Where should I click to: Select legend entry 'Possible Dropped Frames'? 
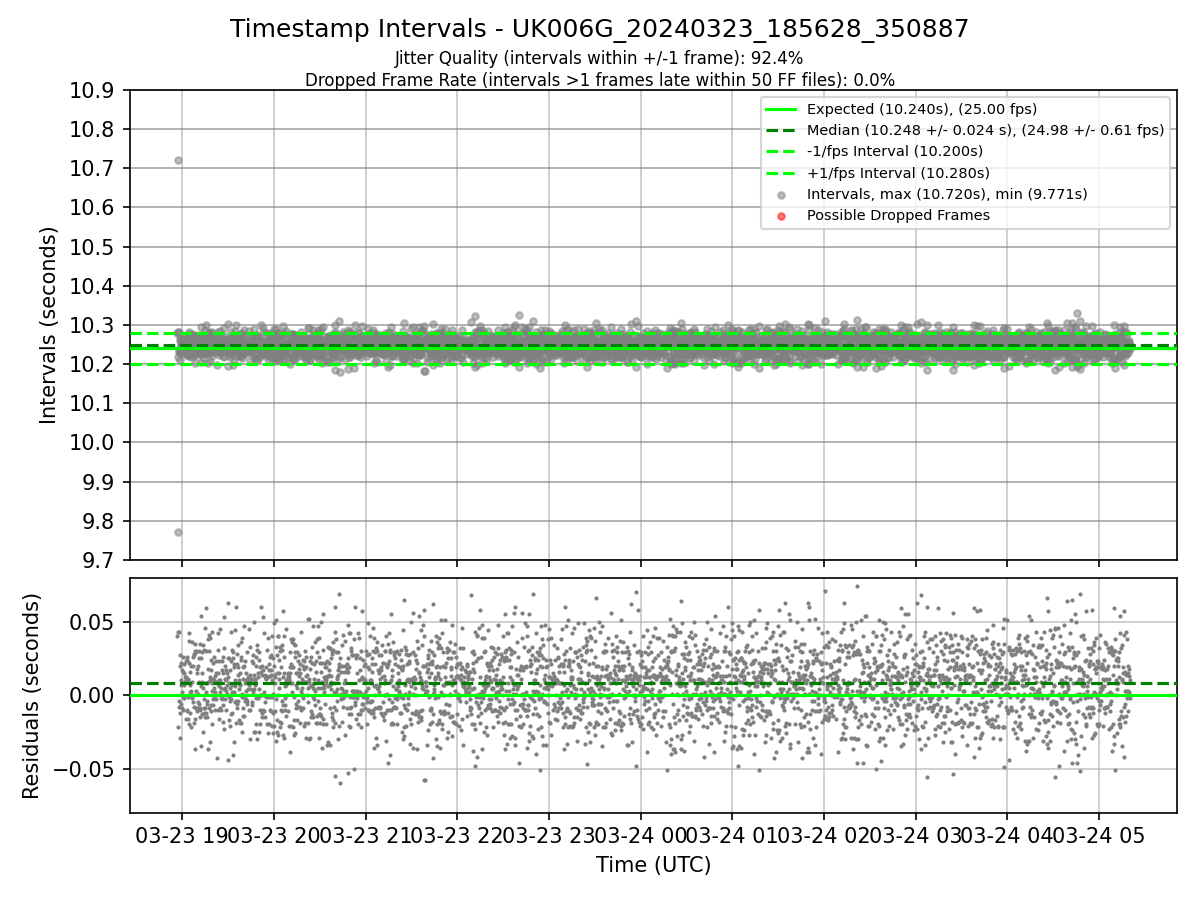[x=898, y=215]
